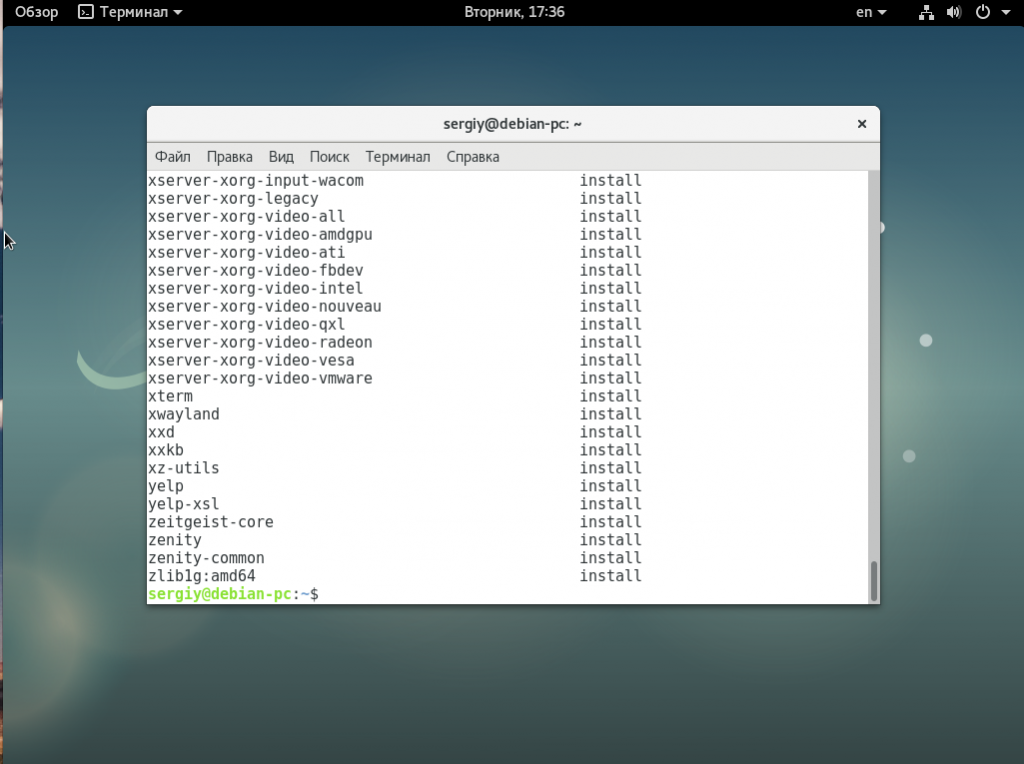The height and width of the screenshot is (764, 1024).
Task: Click the terminal icon in the top panel
Action: (86, 12)
